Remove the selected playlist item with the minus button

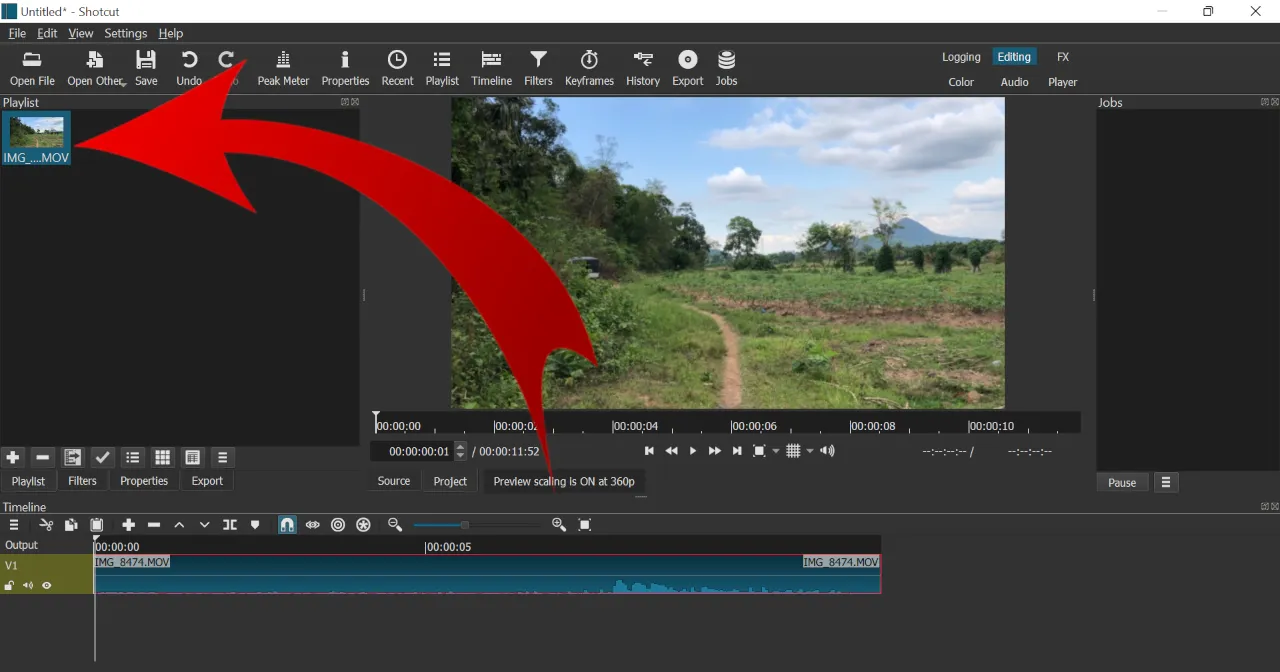(43, 457)
